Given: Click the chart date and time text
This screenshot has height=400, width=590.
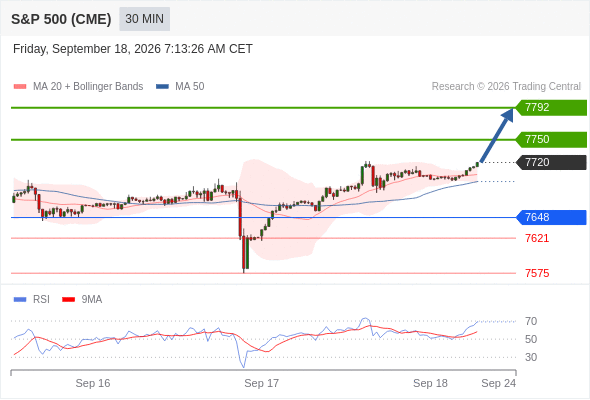Looking at the screenshot, I should tap(132, 49).
